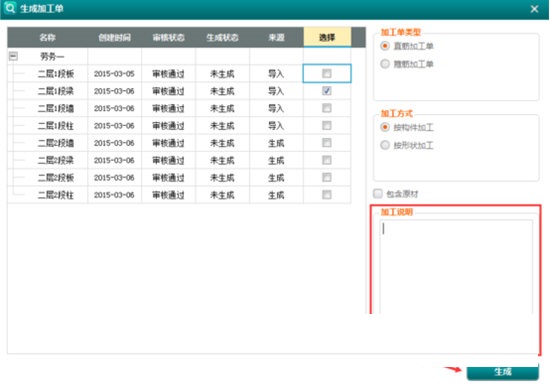The width and height of the screenshot is (550, 384).
Task: Select the 二层1段梁 row name
Action: [x=56, y=91]
